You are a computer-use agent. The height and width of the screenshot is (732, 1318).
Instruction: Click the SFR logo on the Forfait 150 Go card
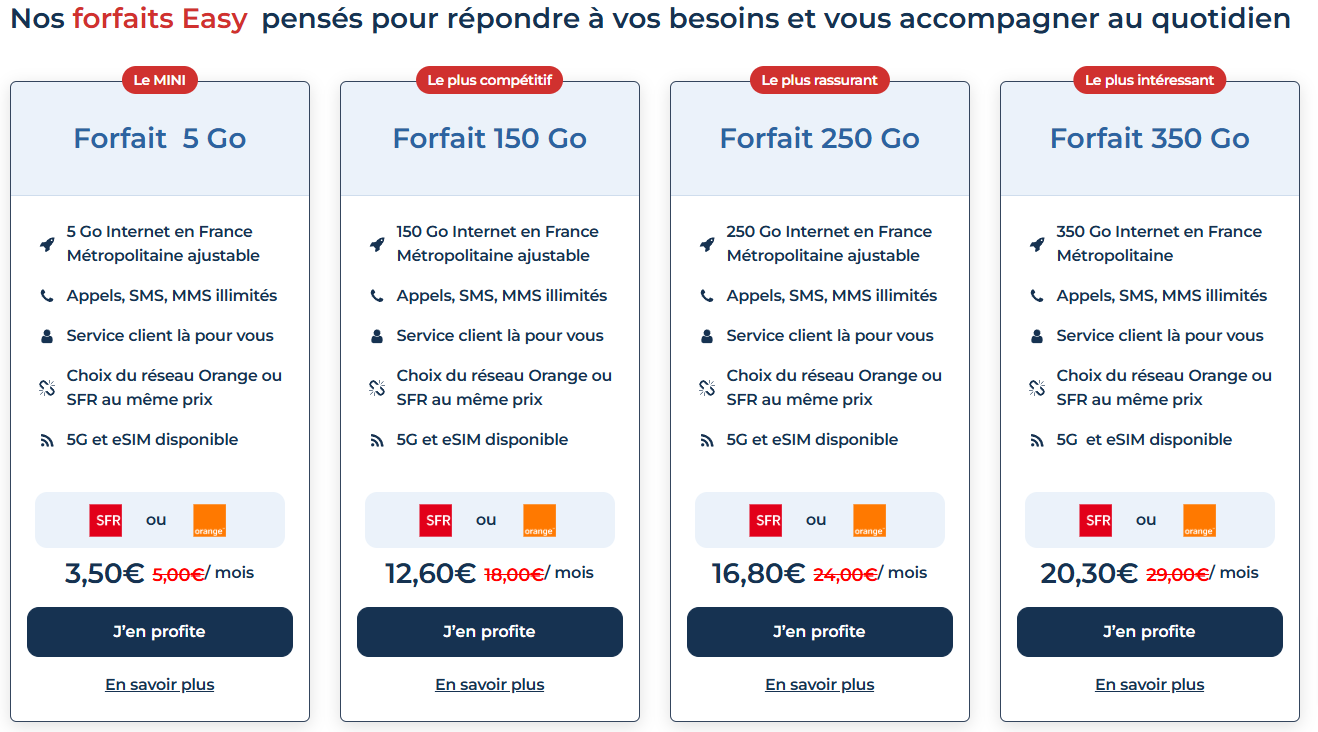(x=434, y=519)
